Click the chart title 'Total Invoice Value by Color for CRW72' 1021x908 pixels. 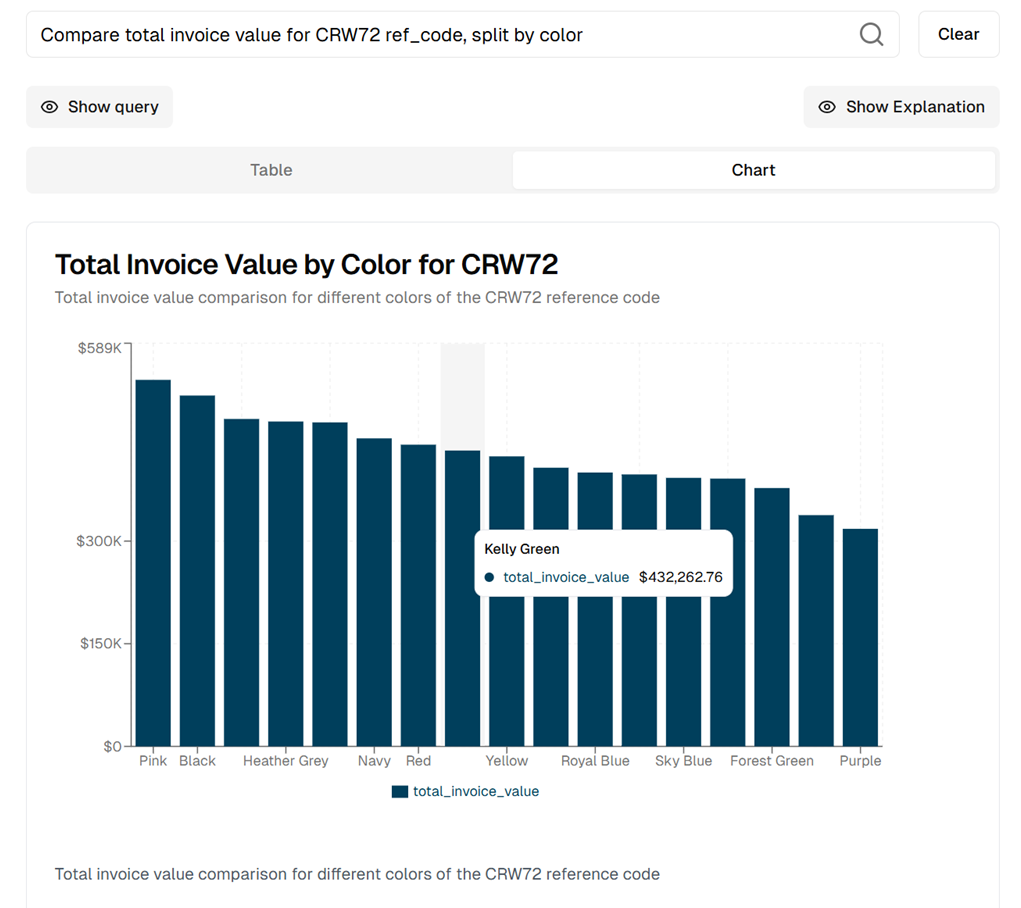coord(306,264)
